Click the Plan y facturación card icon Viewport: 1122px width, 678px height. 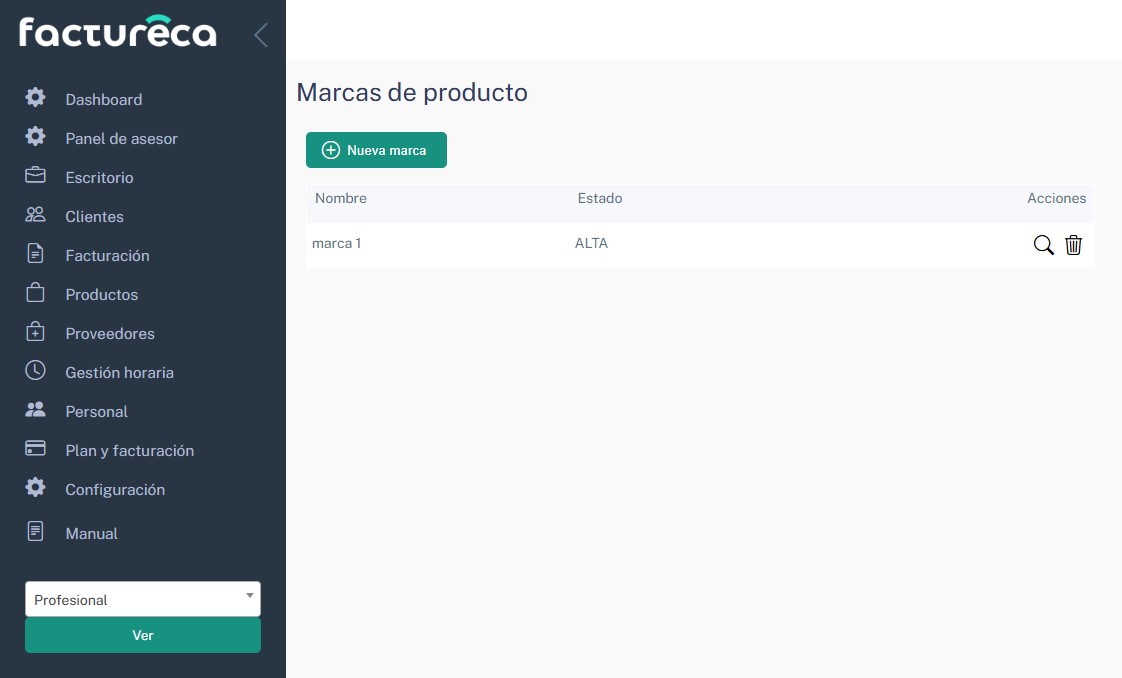(x=35, y=449)
